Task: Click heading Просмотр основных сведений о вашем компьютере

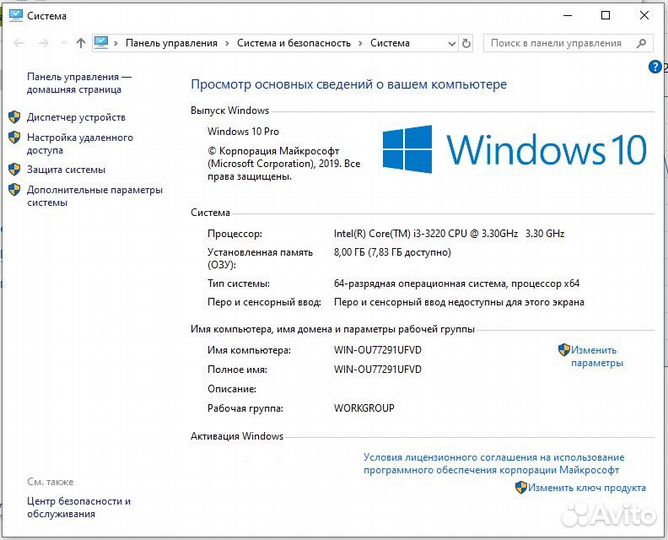Action: 349,84
